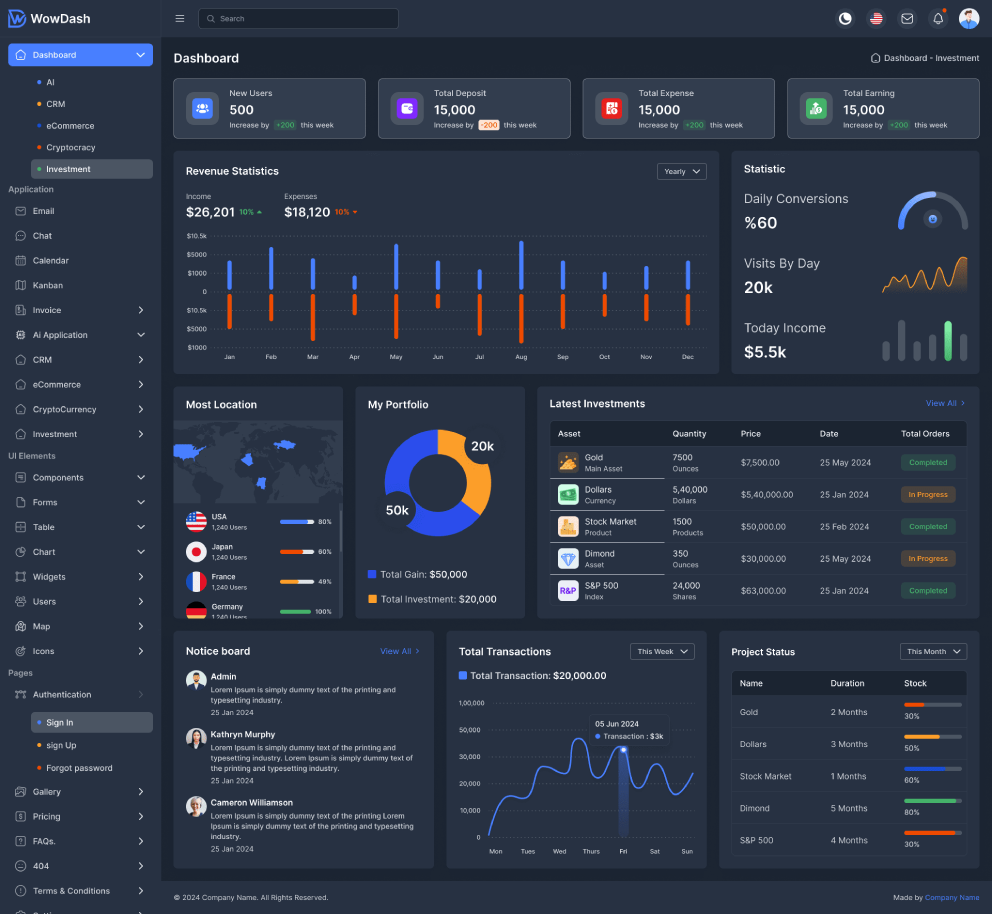Image resolution: width=992 pixels, height=914 pixels.
Task: Open the This Week transactions dropdown
Action: [x=662, y=652]
